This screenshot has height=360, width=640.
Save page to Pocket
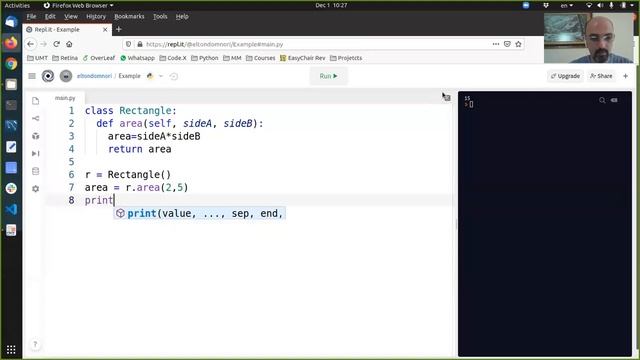point(507,44)
